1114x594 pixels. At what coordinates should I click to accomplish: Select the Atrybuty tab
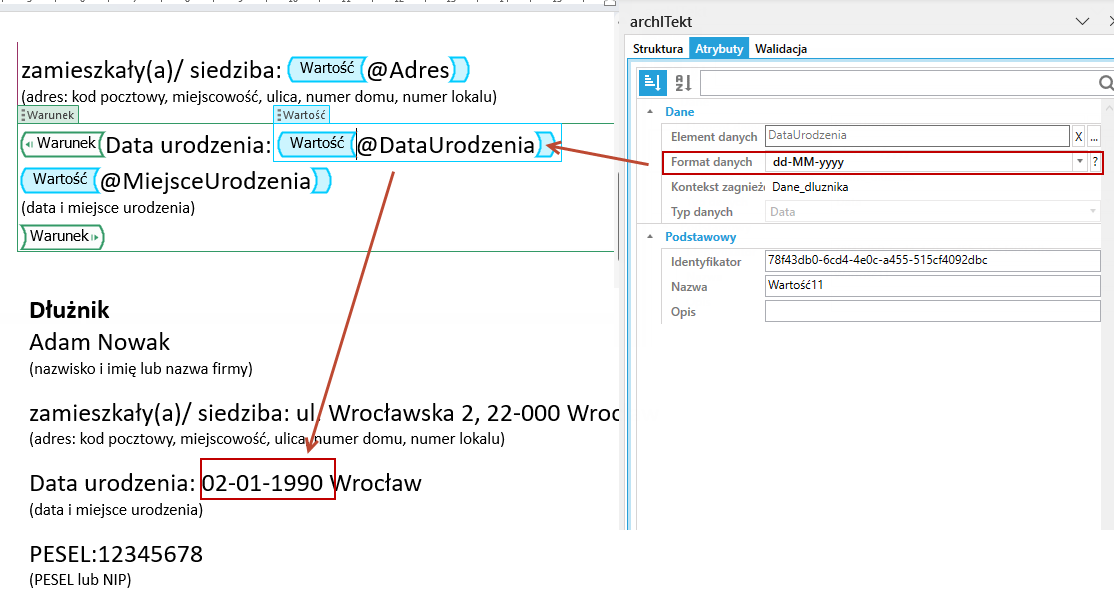(x=719, y=49)
